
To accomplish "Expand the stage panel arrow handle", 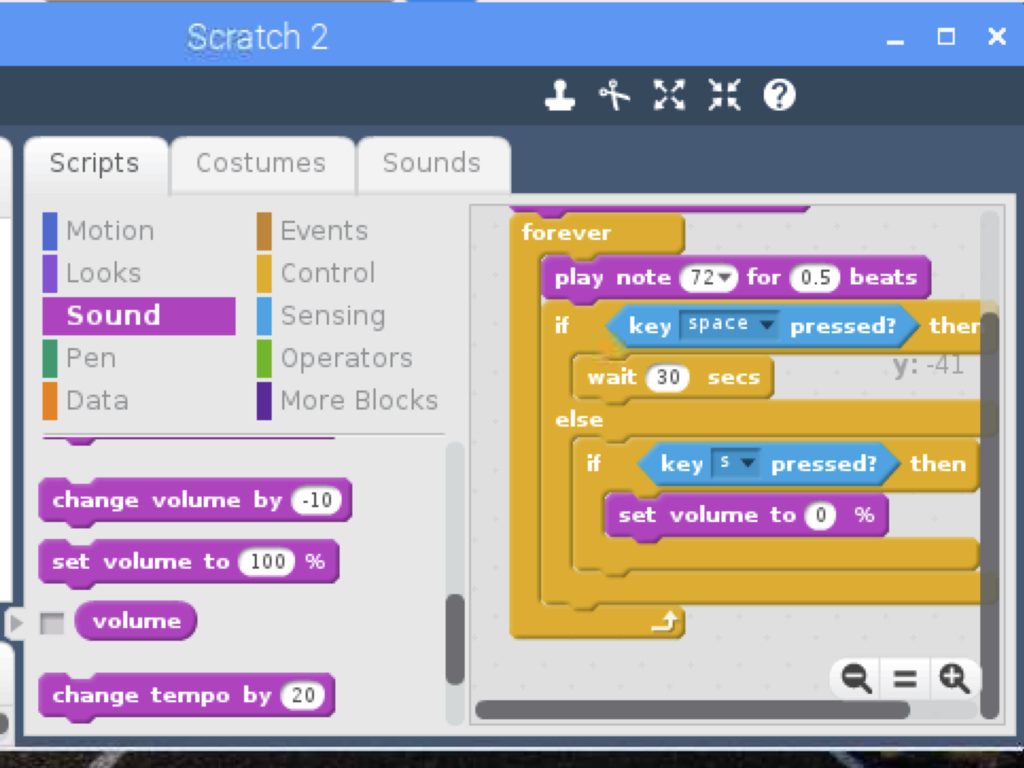I will click(x=16, y=623).
